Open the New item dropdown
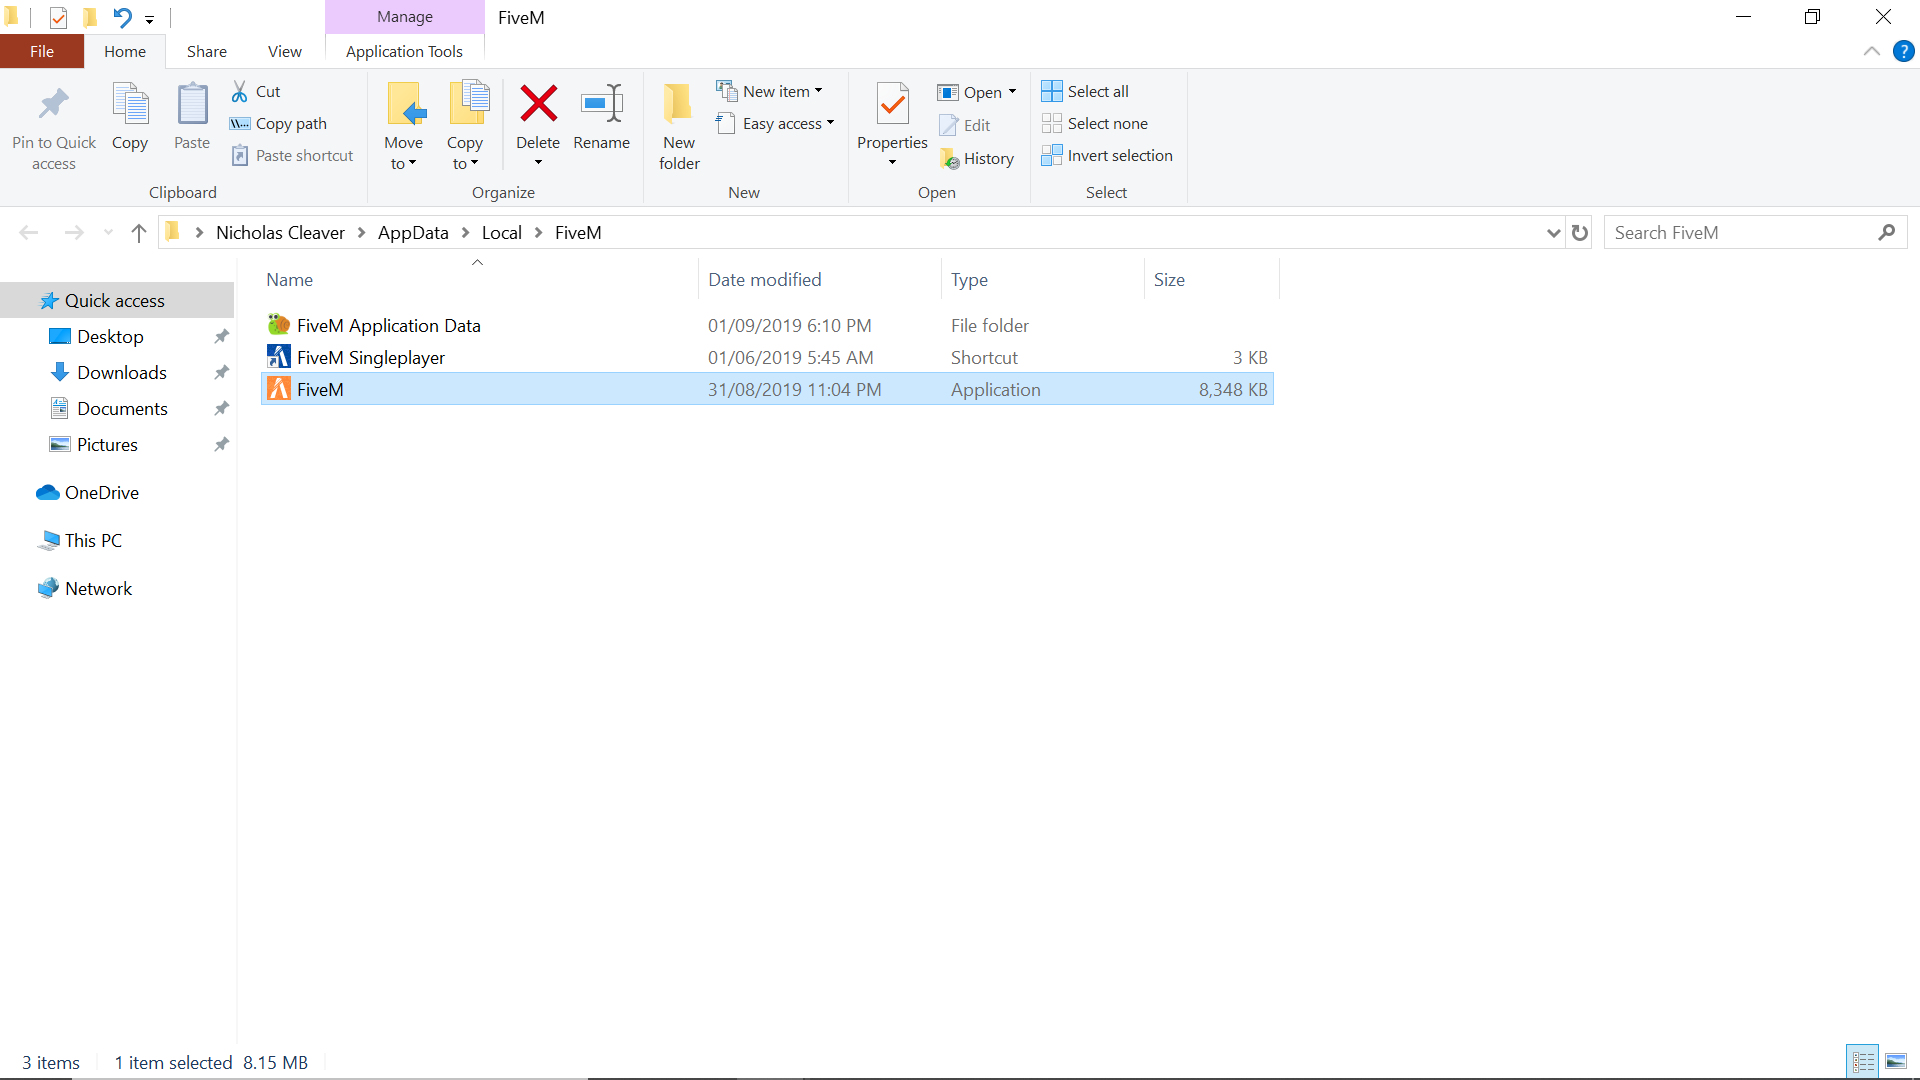The image size is (1920, 1080). (770, 91)
